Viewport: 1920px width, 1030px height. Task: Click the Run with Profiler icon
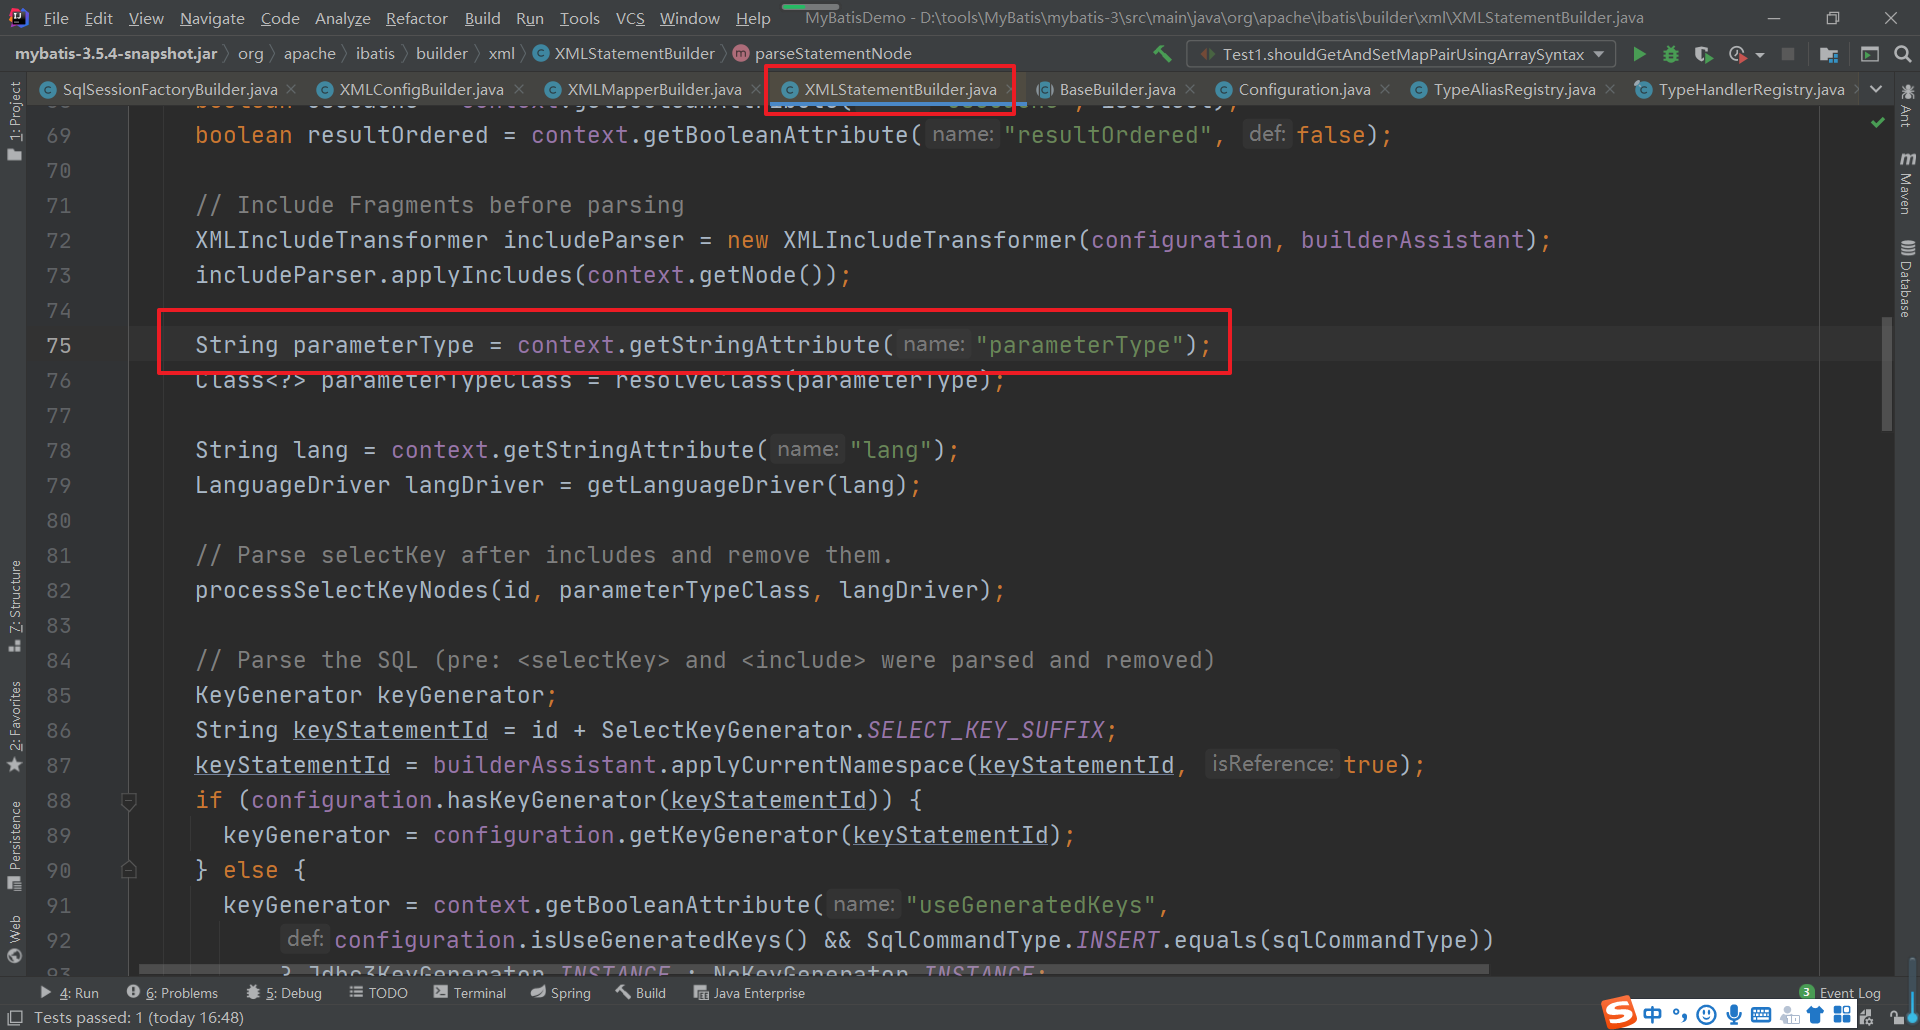click(1737, 54)
